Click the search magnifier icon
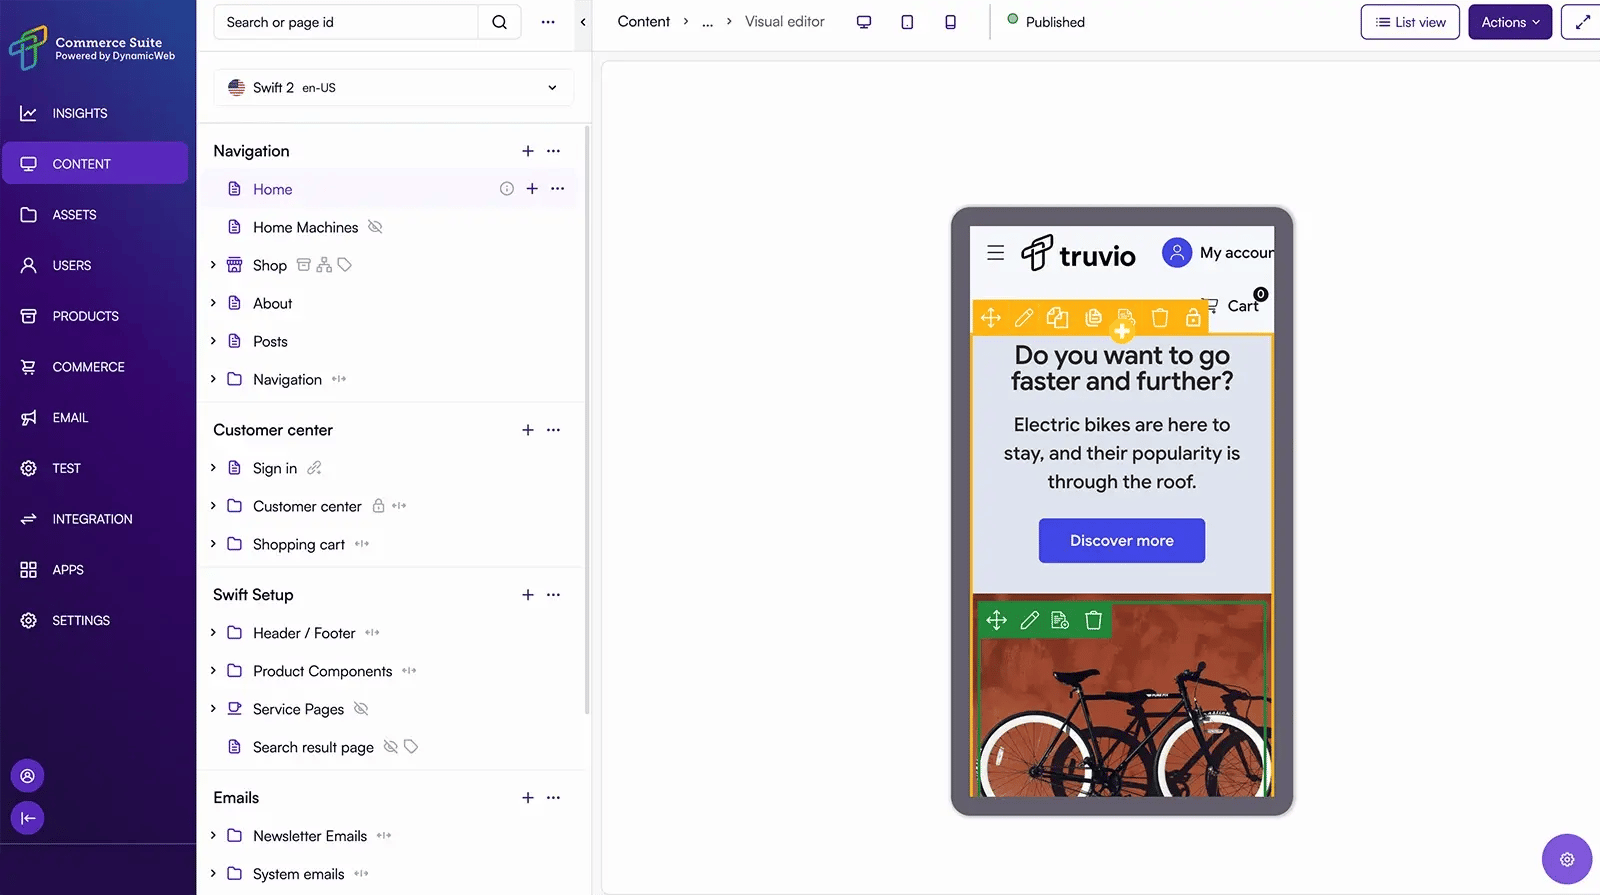The height and width of the screenshot is (895, 1600). (499, 22)
